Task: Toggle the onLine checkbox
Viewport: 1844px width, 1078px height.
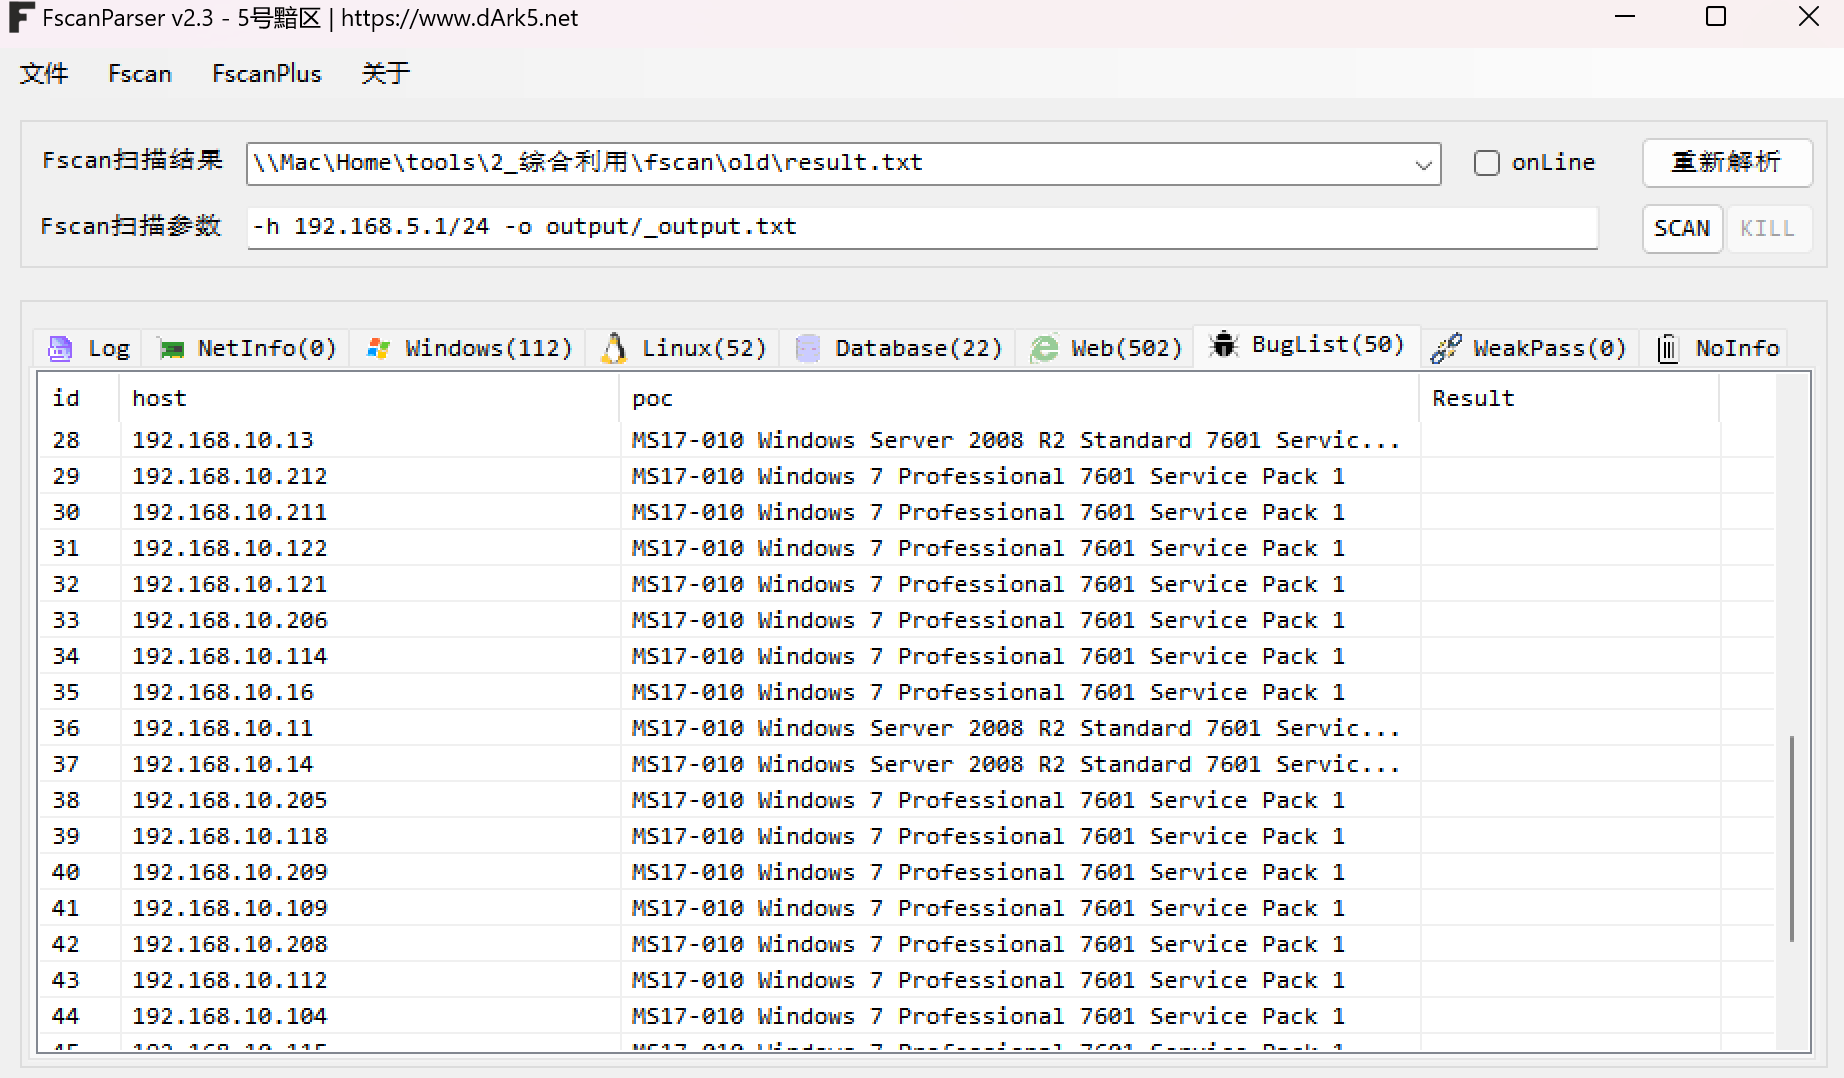Action: coord(1487,163)
